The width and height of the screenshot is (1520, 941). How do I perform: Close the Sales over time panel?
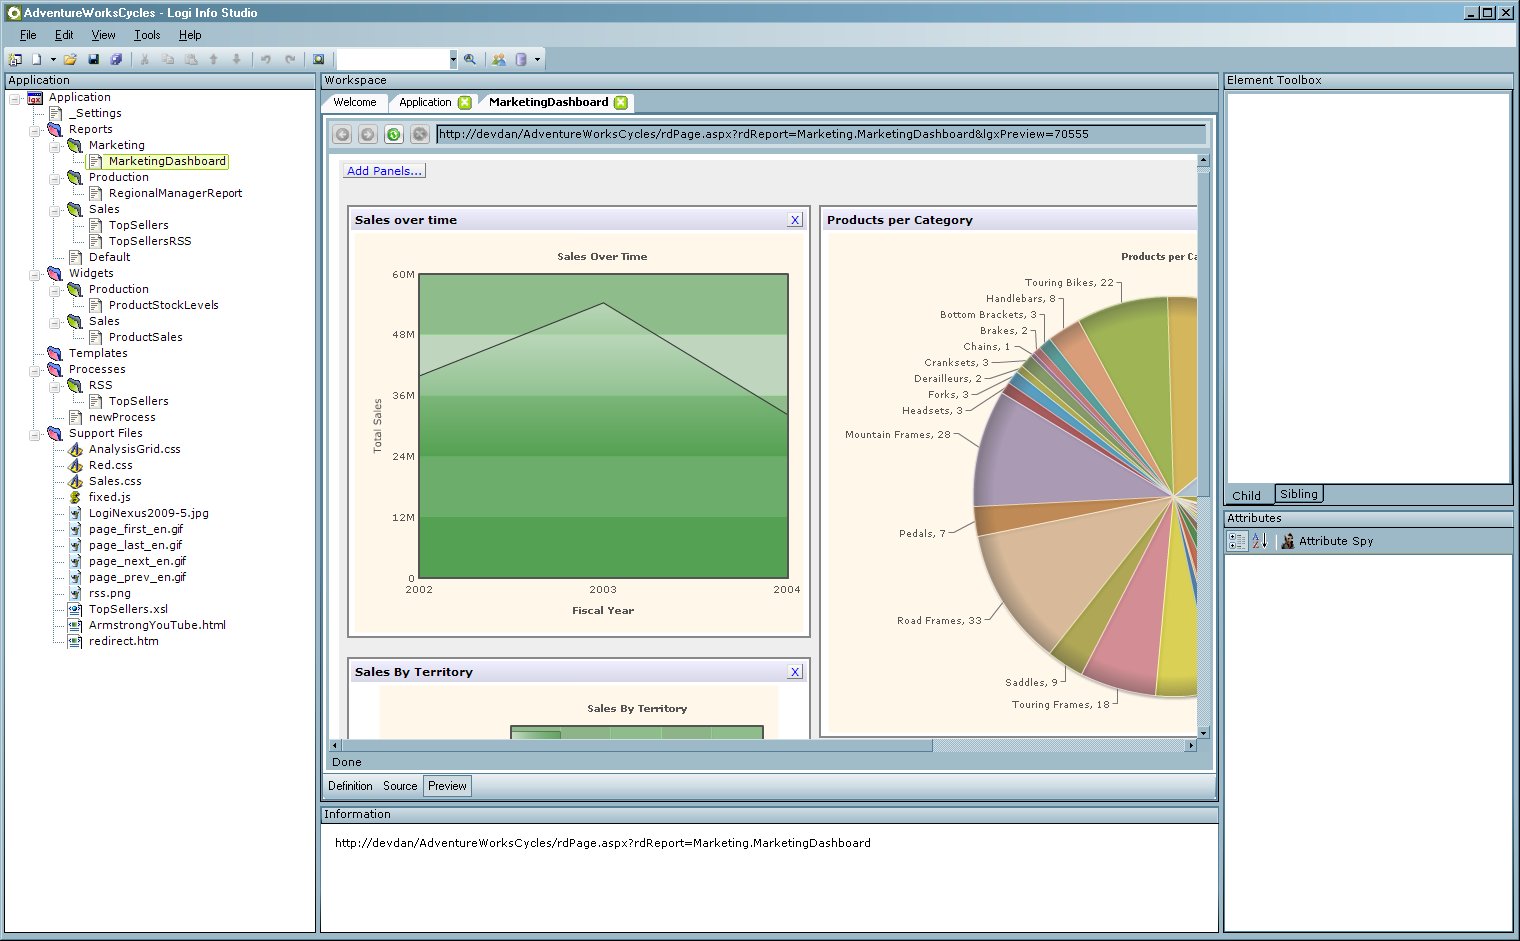[x=795, y=220]
